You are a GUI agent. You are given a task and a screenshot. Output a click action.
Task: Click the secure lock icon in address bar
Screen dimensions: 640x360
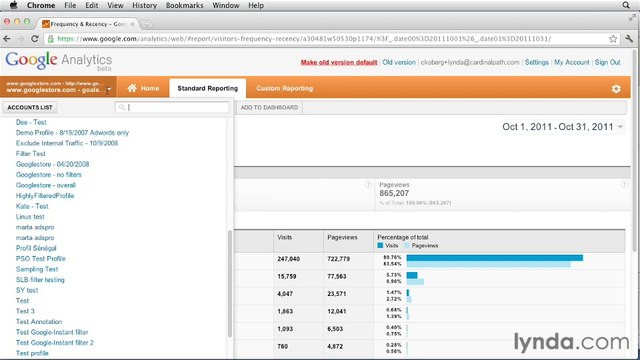tap(51, 39)
